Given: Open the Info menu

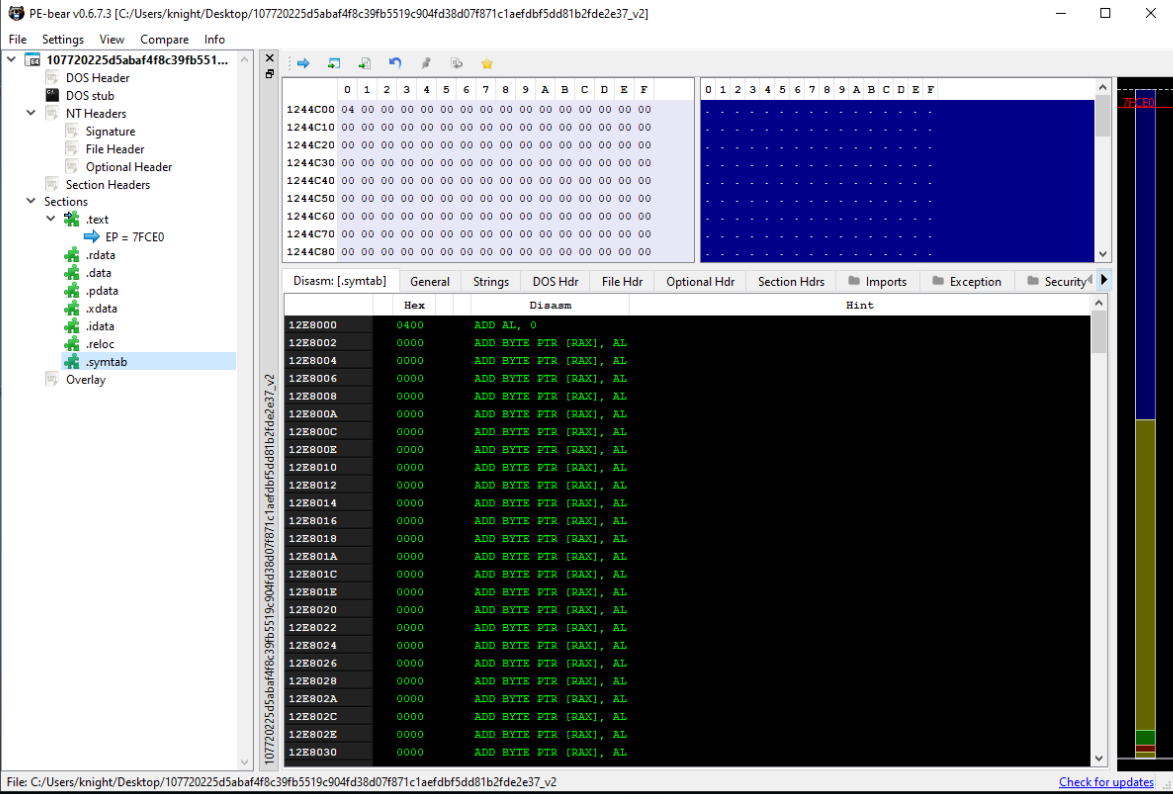Looking at the screenshot, I should pos(215,40).
